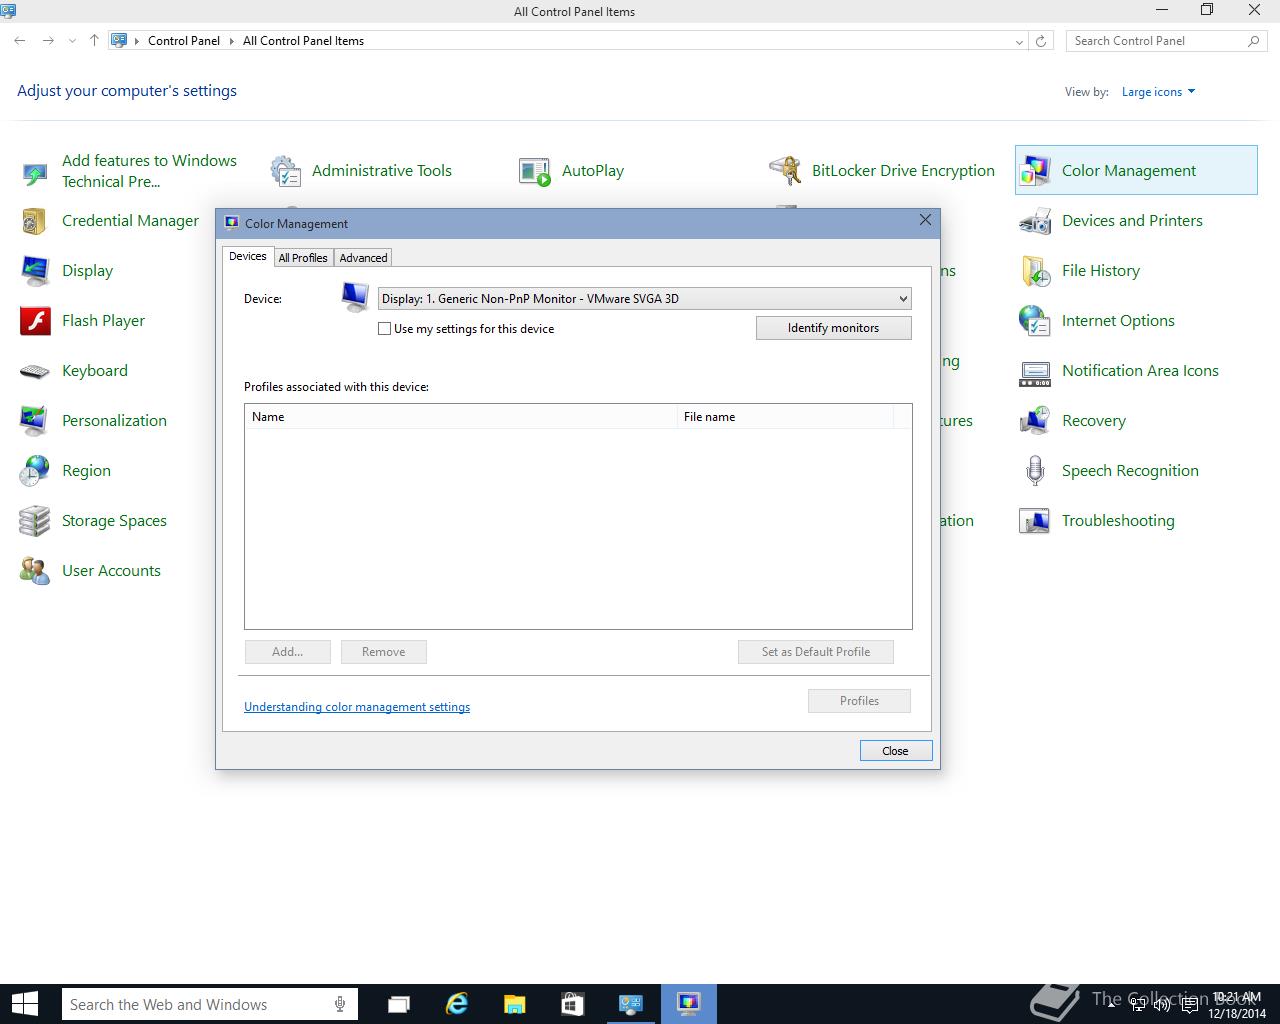This screenshot has width=1280, height=1024.
Task: Click the taskbar search microphone icon
Action: pyautogui.click(x=340, y=1004)
